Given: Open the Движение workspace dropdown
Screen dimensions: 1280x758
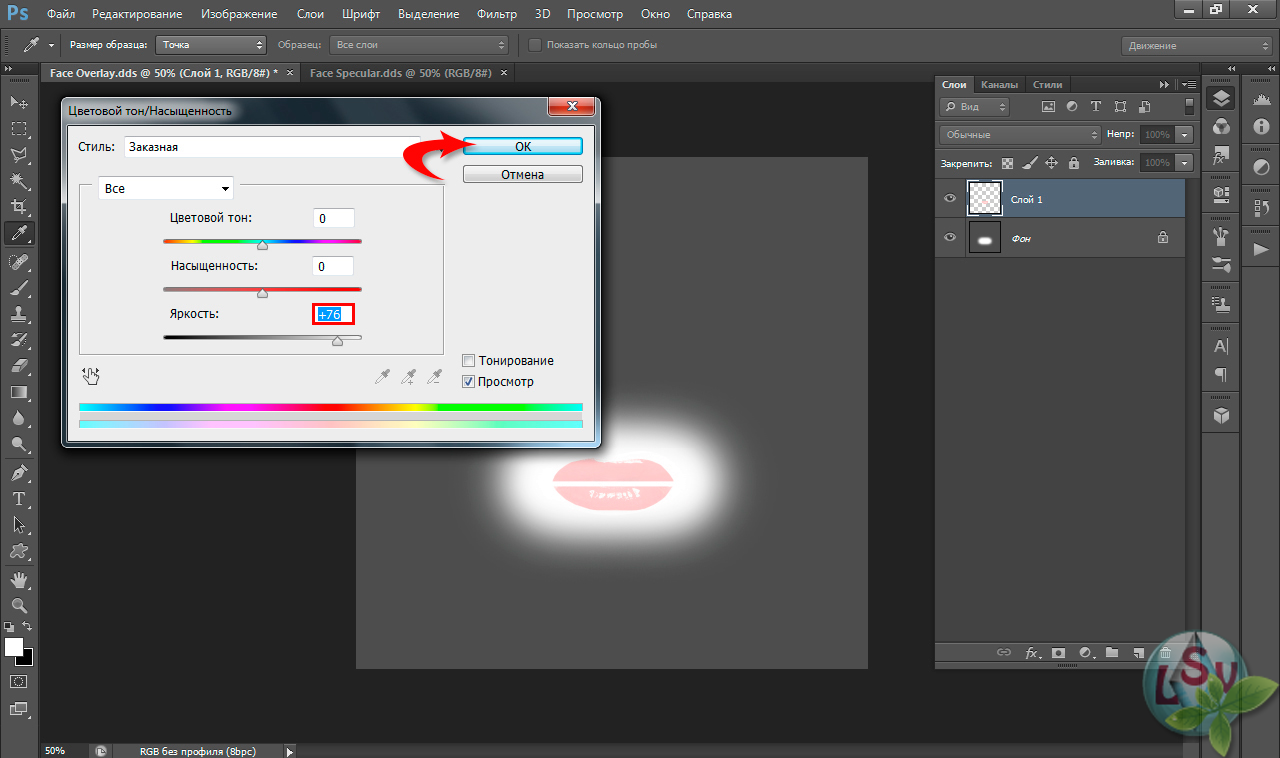Looking at the screenshot, I should 1196,46.
